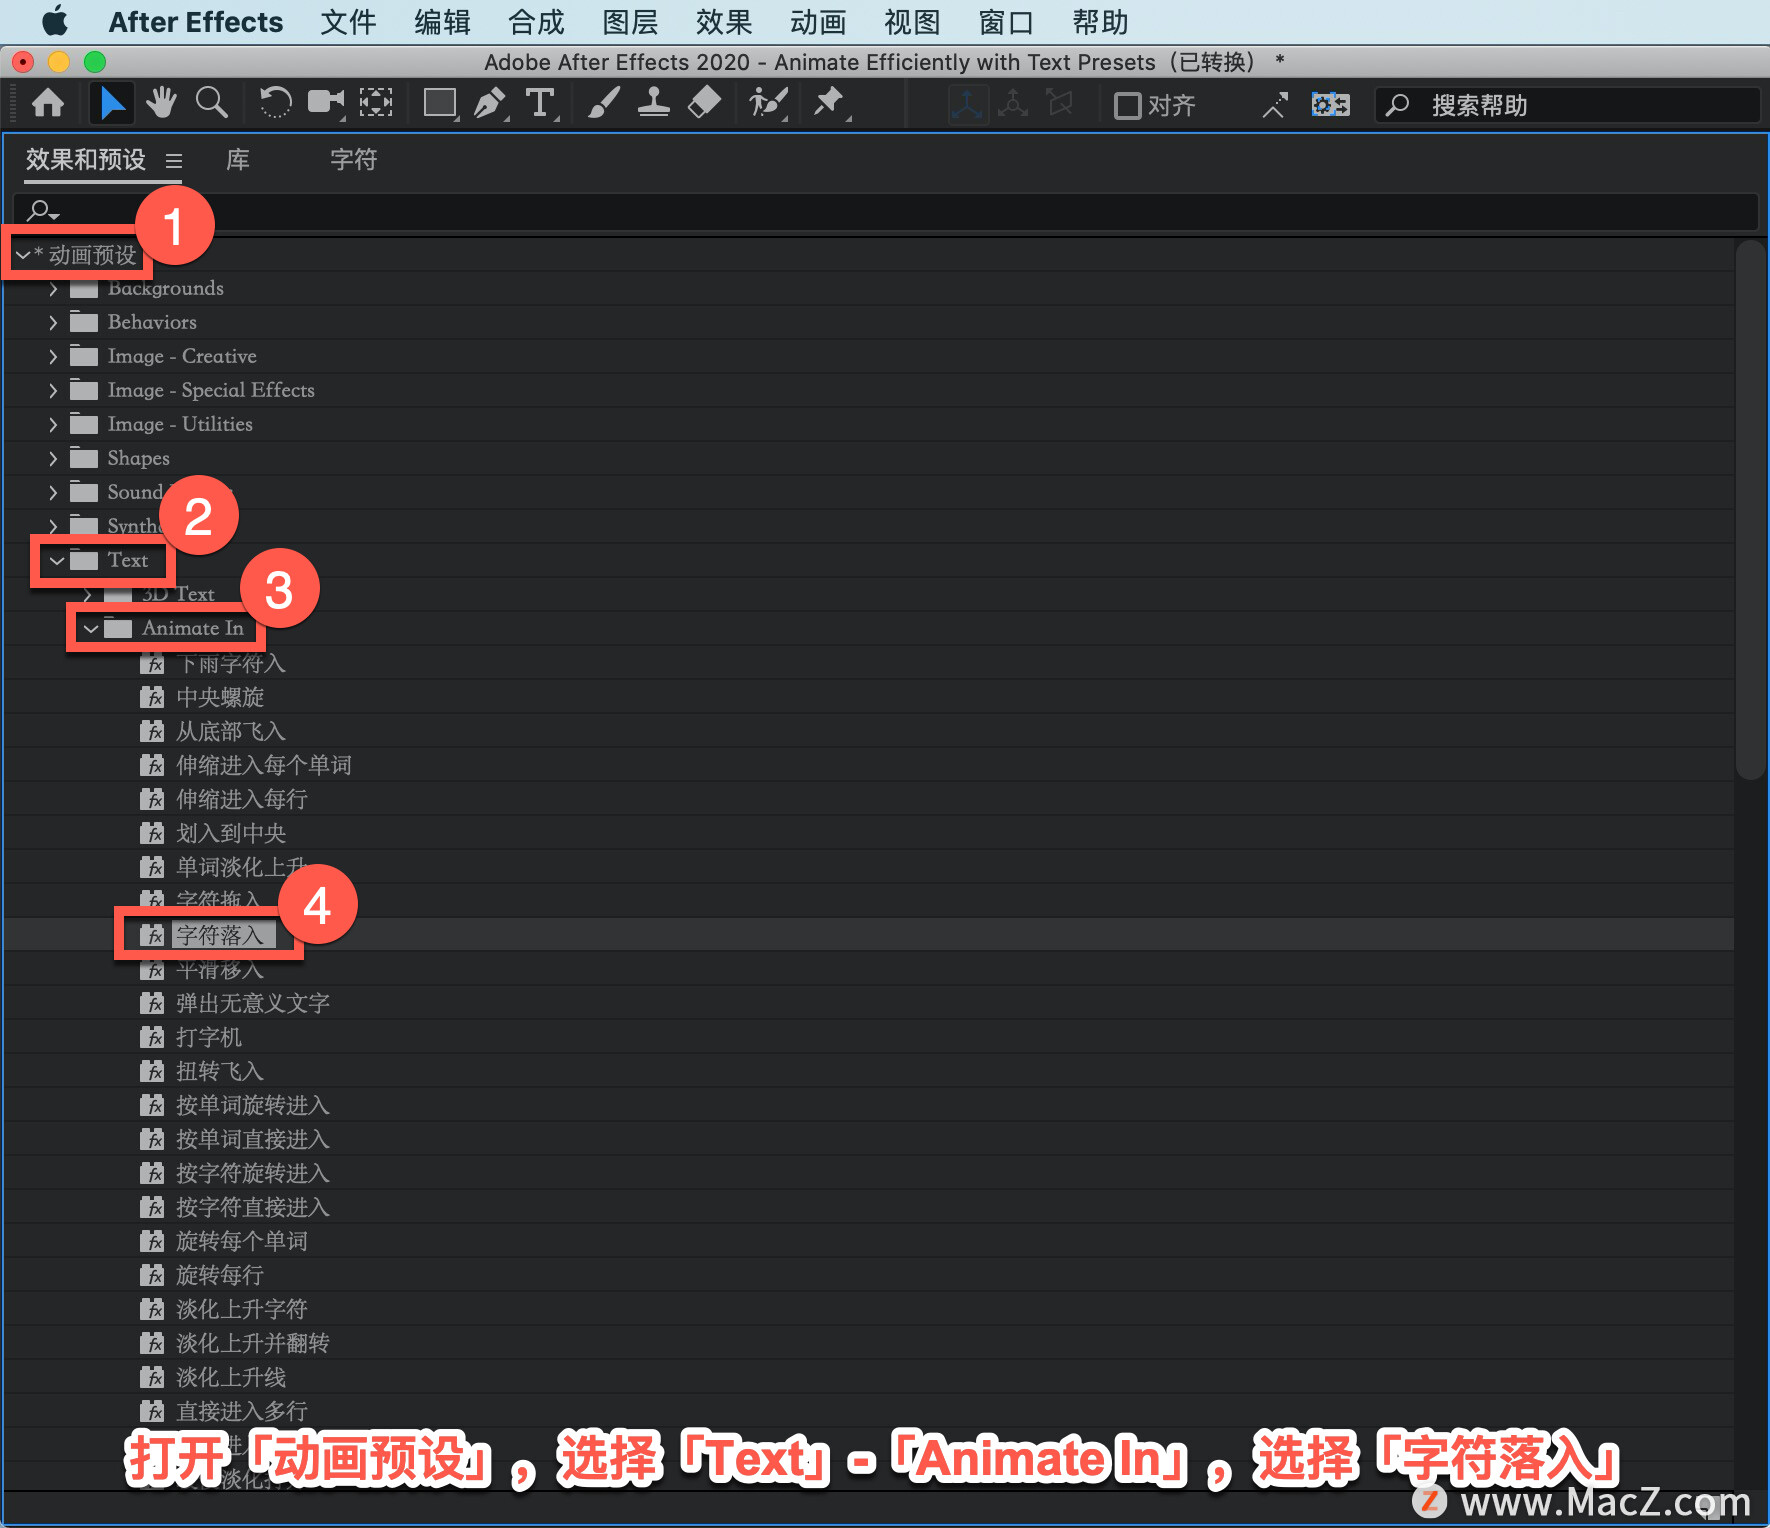Select the 弹出无意义文字 preset
The image size is (1770, 1528).
[253, 1003]
